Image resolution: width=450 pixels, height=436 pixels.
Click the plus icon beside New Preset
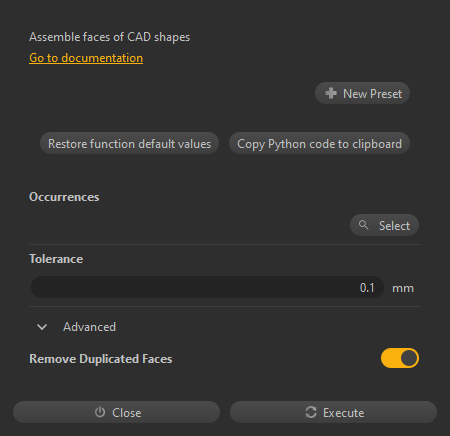pyautogui.click(x=331, y=93)
